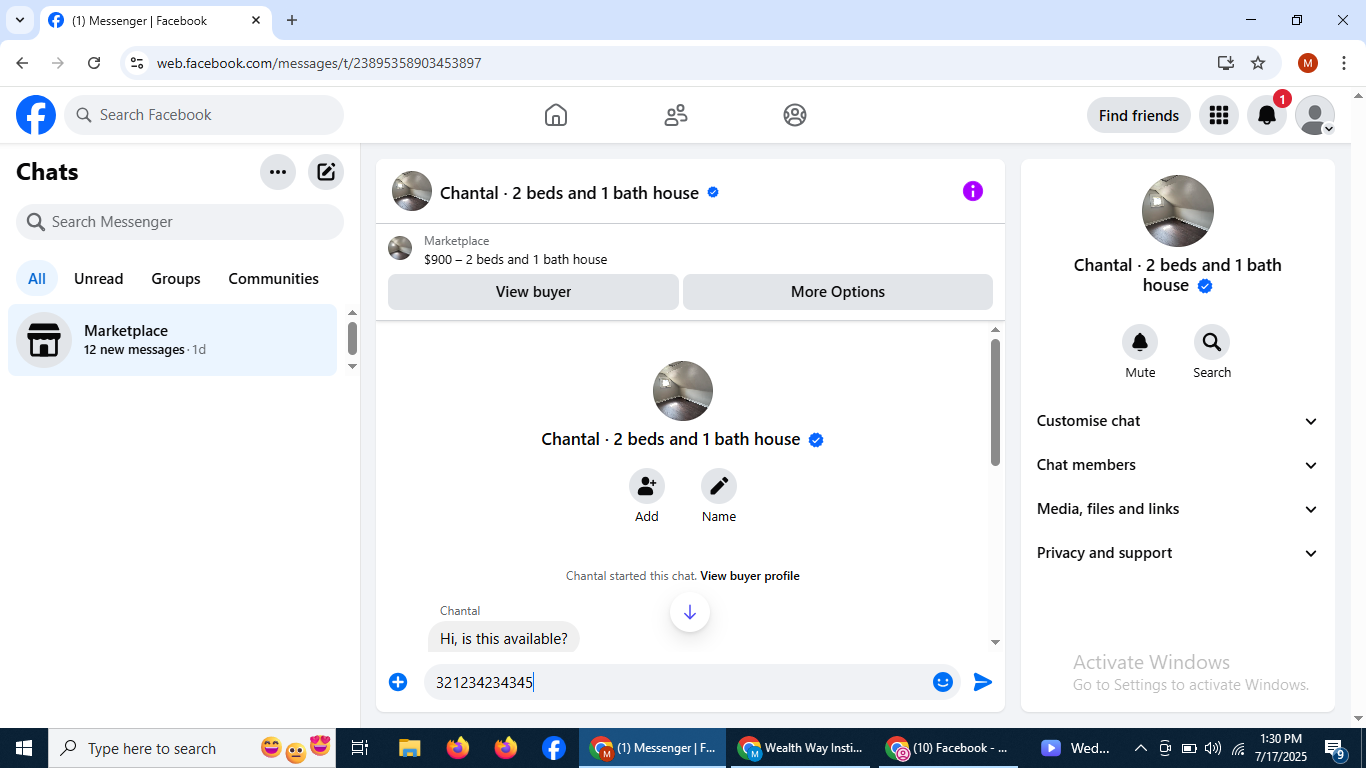This screenshot has height=768, width=1366.
Task: Open Chats options three-dot menu
Action: pyautogui.click(x=278, y=172)
